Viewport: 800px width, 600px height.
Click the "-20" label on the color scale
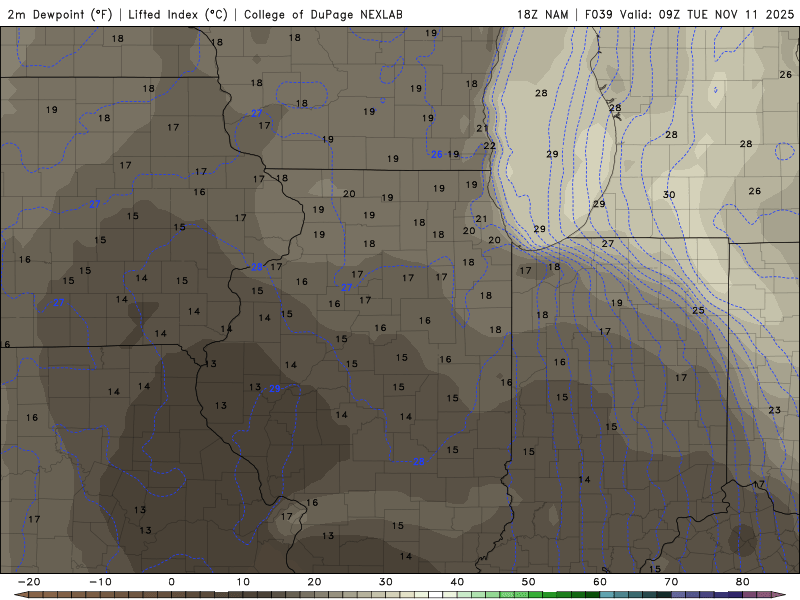click(x=29, y=582)
